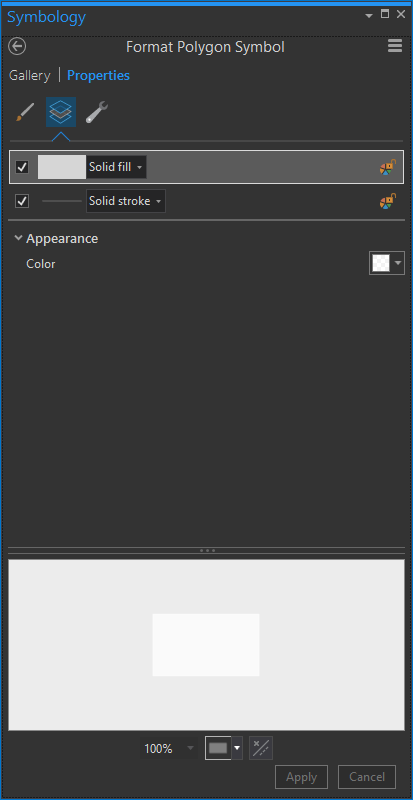This screenshot has height=800, width=413.
Task: Open the Color swatch picker
Action: coord(386,263)
